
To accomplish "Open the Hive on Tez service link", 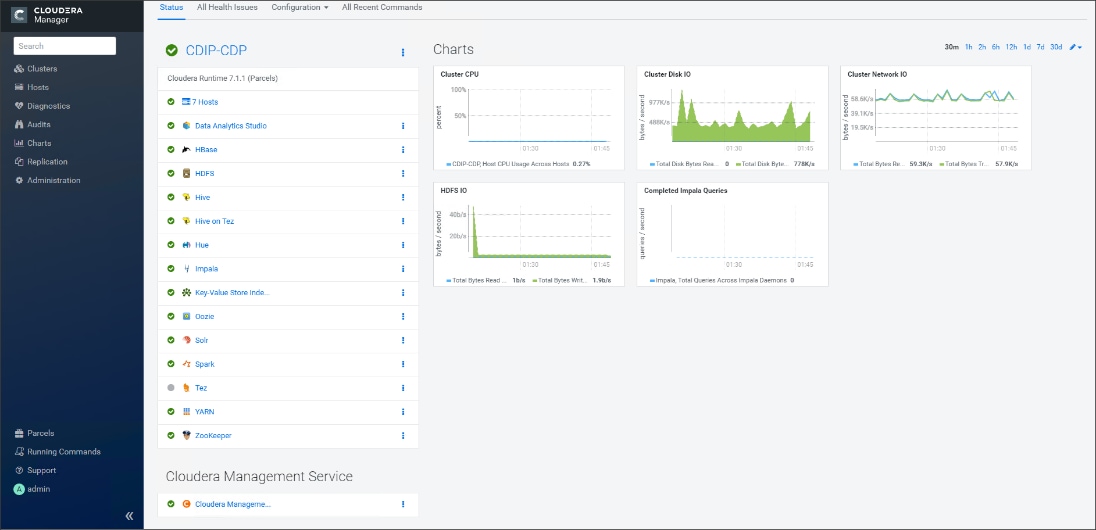I will [215, 221].
